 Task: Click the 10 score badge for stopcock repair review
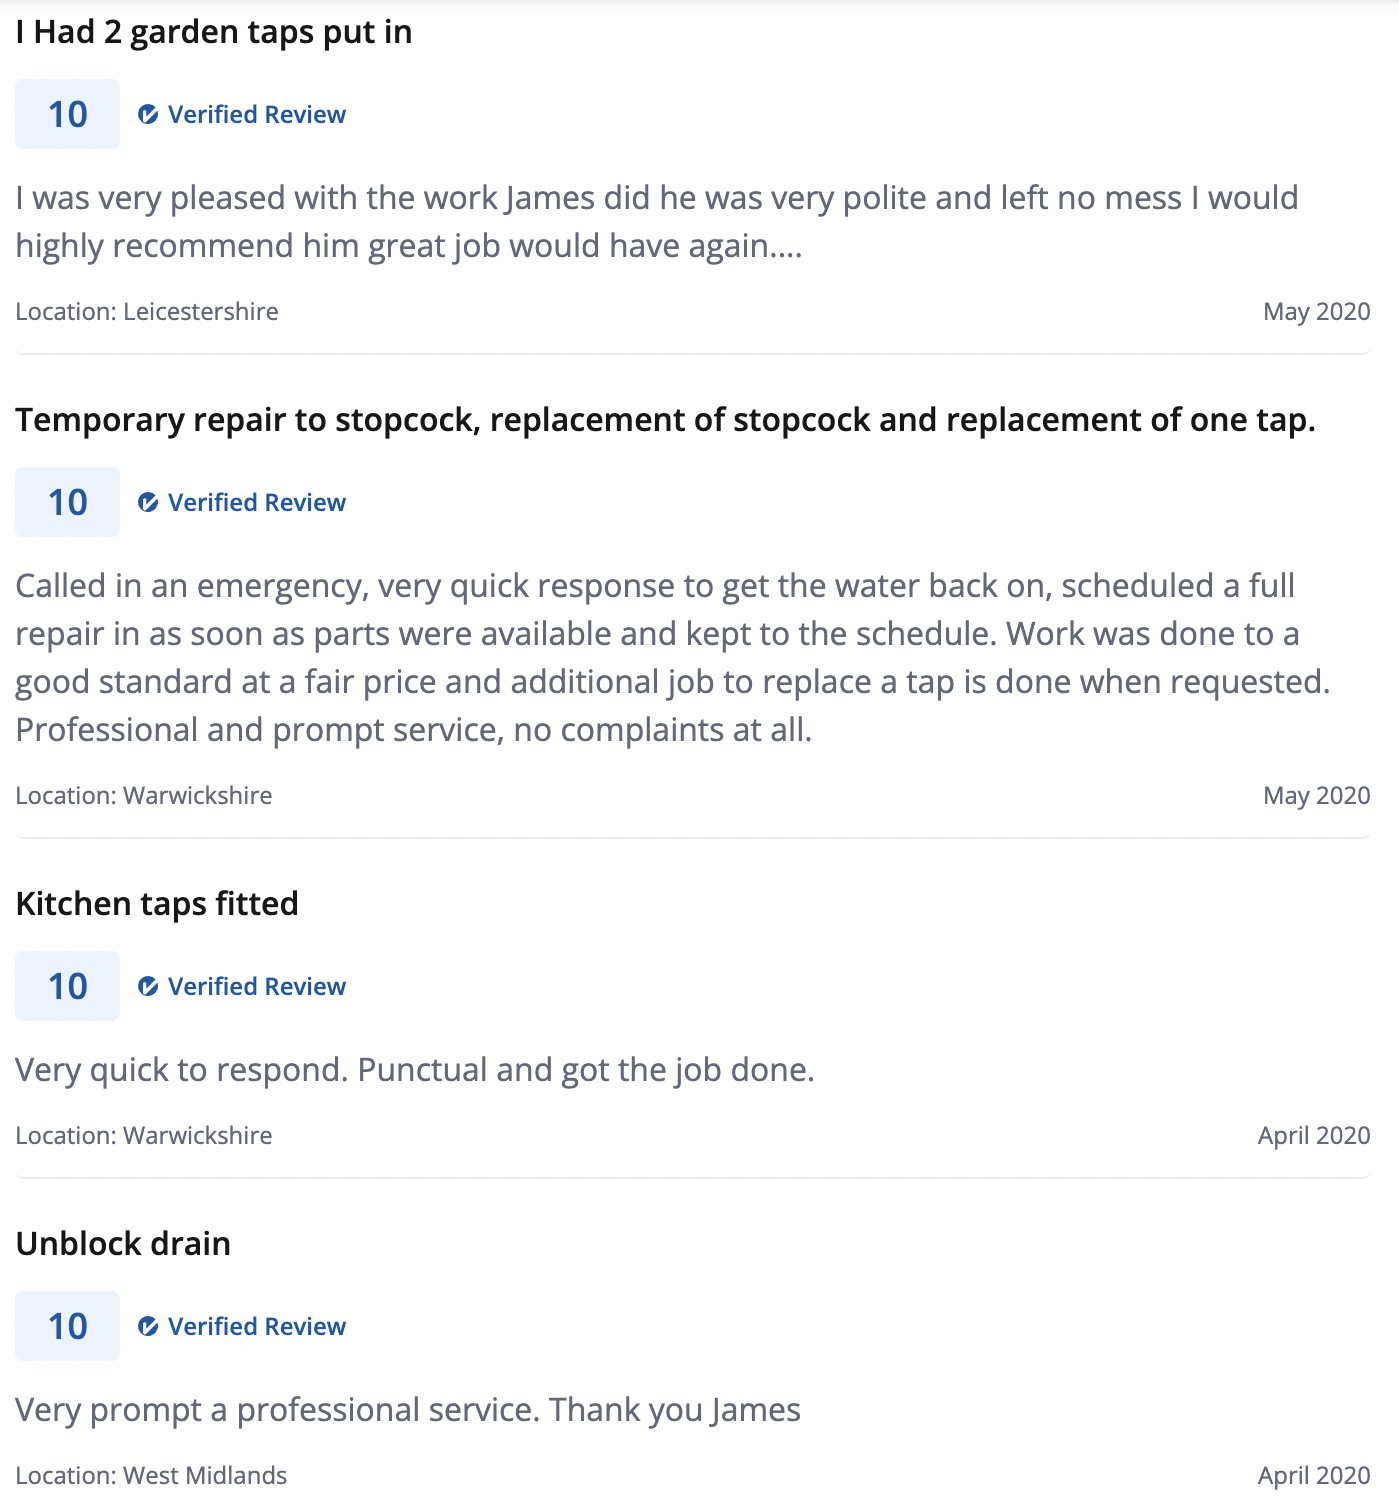[x=67, y=502]
